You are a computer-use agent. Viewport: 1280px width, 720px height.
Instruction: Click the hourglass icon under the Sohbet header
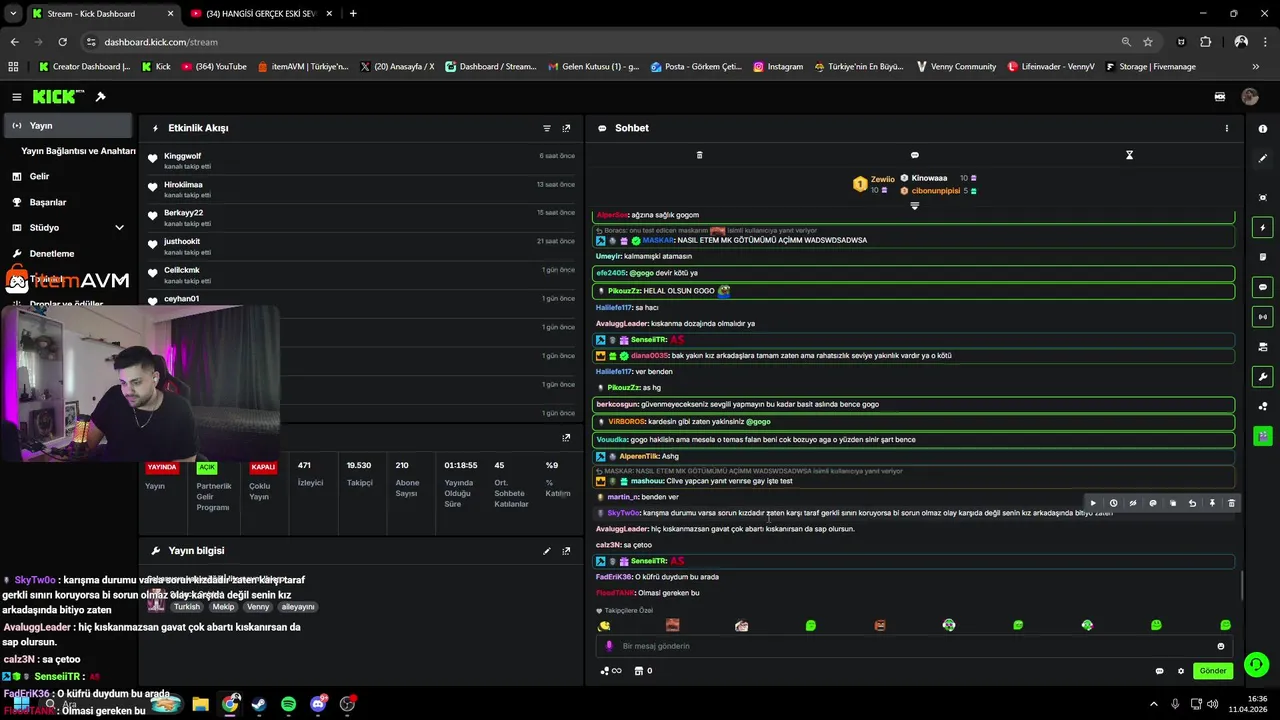pos(1129,155)
